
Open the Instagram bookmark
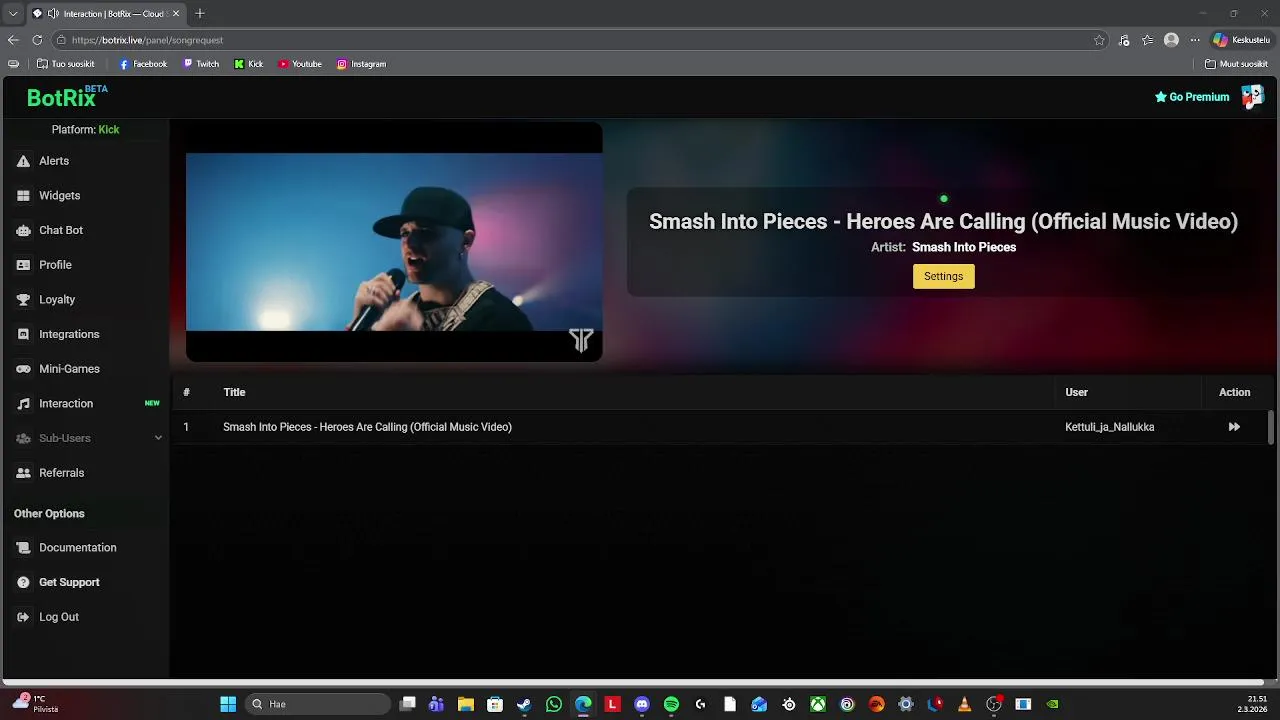click(x=361, y=64)
